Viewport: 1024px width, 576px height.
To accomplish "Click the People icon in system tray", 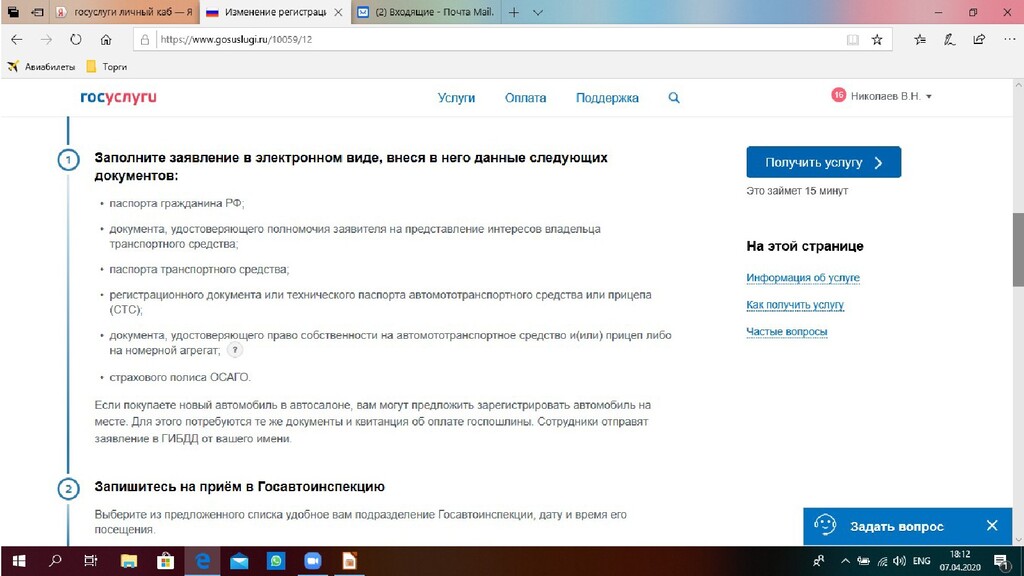I will tap(818, 561).
